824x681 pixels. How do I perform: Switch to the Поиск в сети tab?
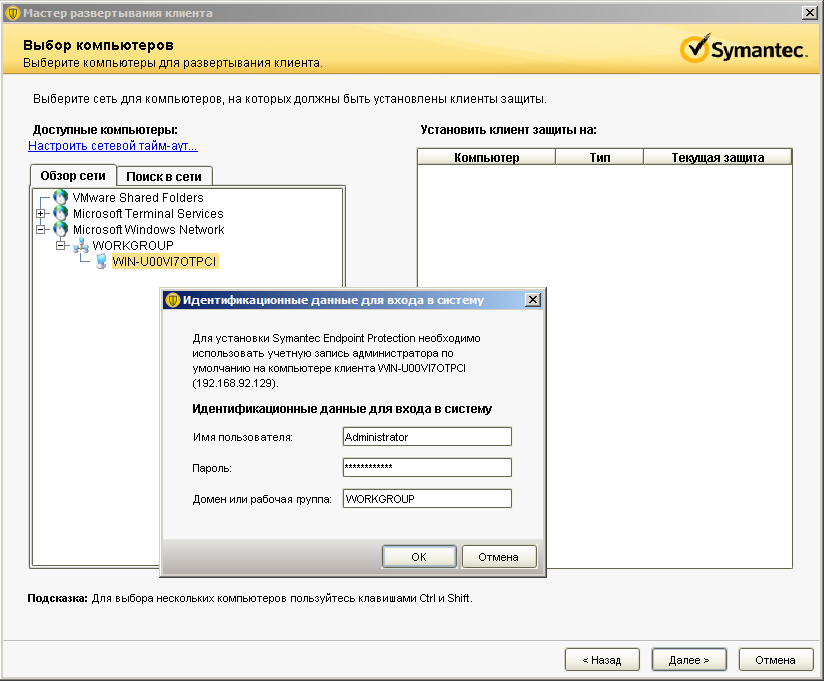pyautogui.click(x=164, y=177)
